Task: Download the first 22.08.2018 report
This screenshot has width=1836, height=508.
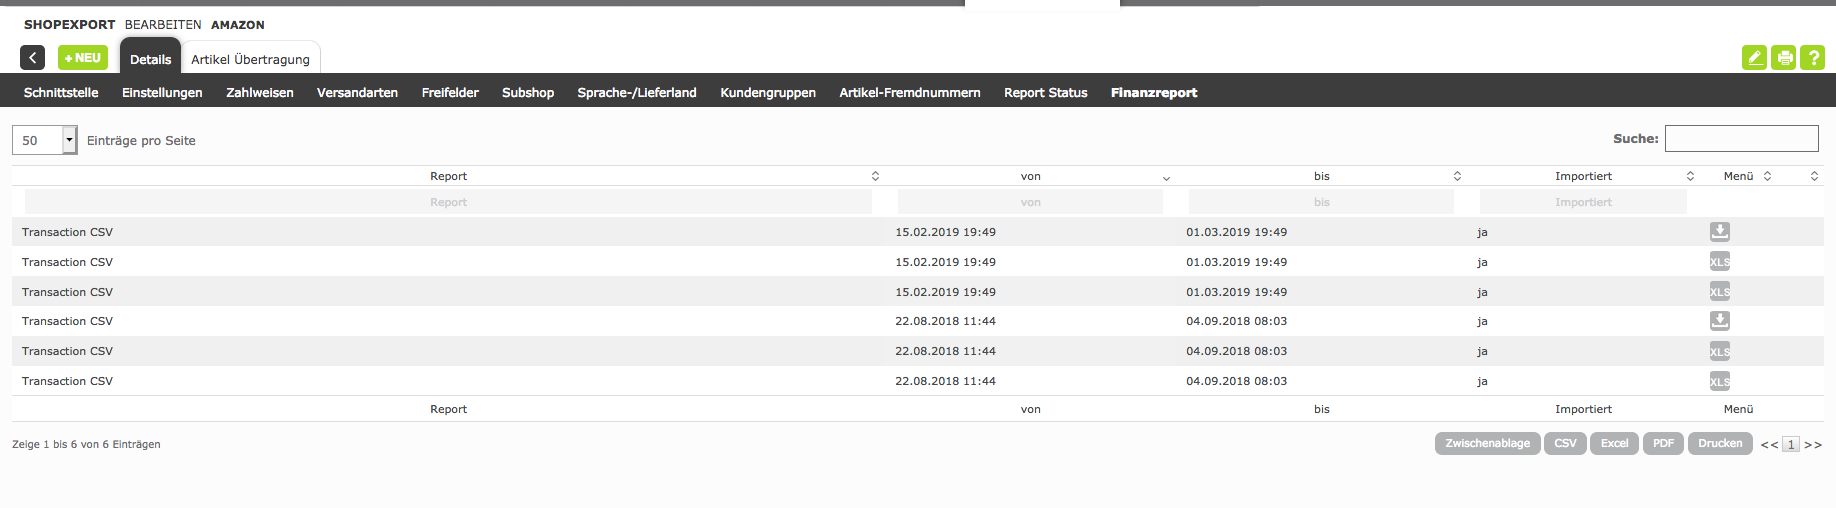Action: 1719,321
